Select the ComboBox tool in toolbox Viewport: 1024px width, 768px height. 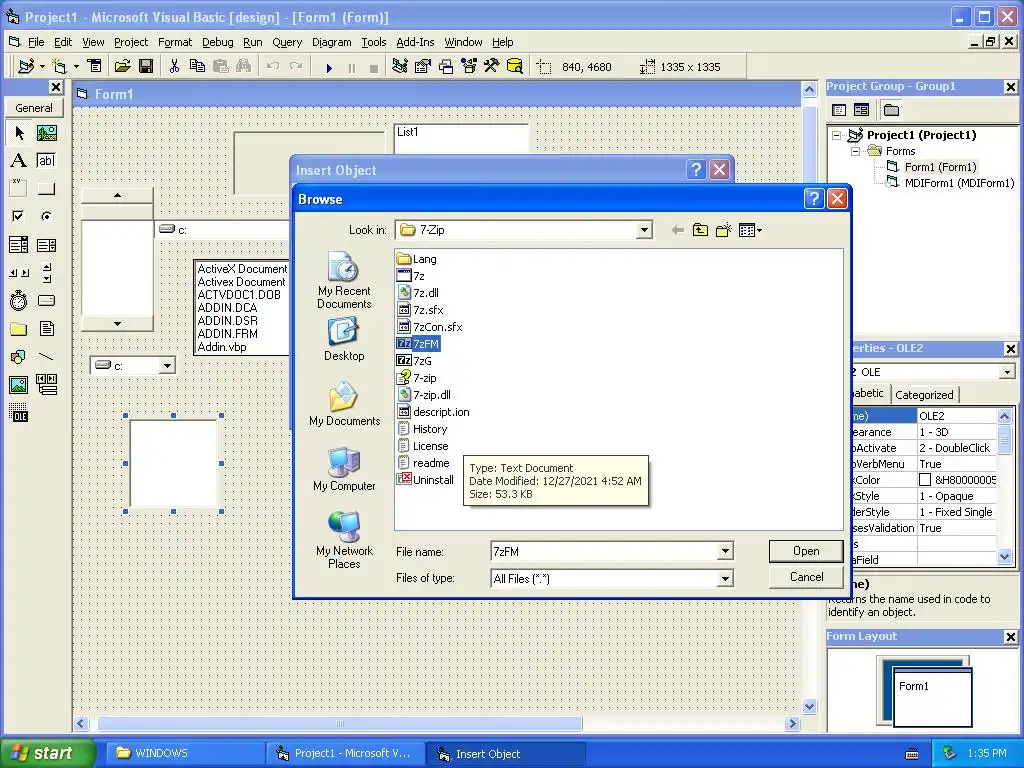pos(19,245)
